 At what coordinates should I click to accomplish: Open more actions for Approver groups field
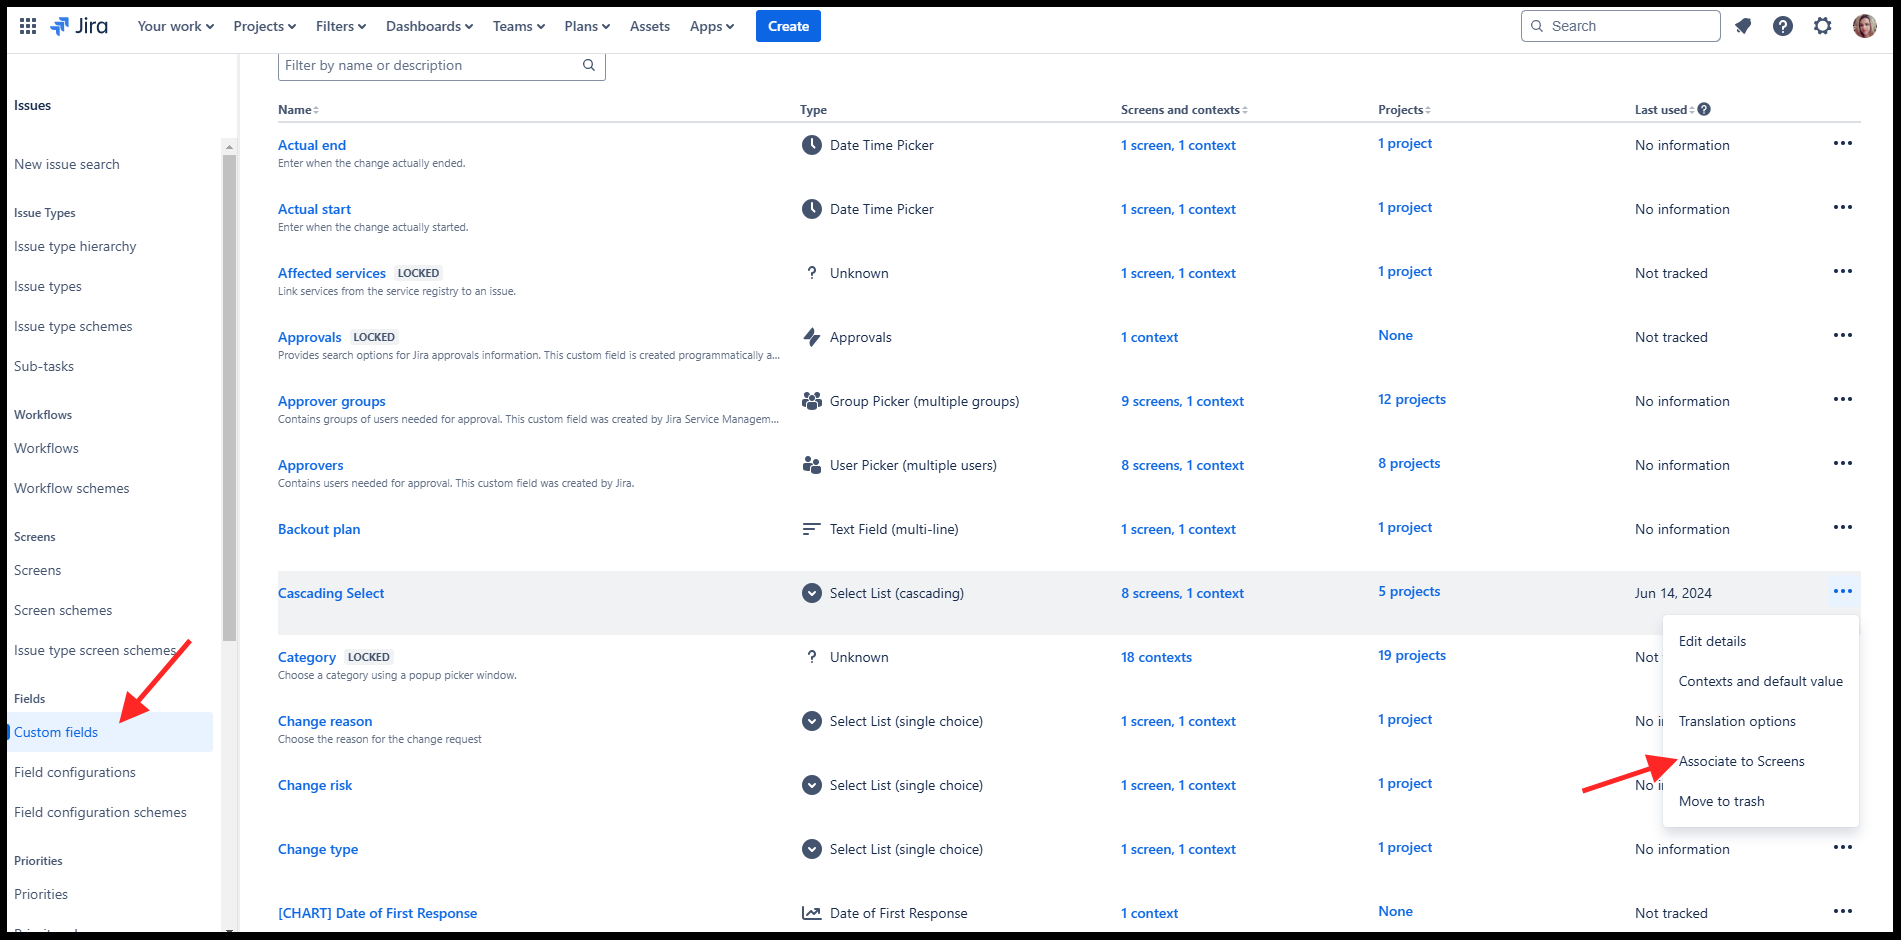[x=1842, y=400]
